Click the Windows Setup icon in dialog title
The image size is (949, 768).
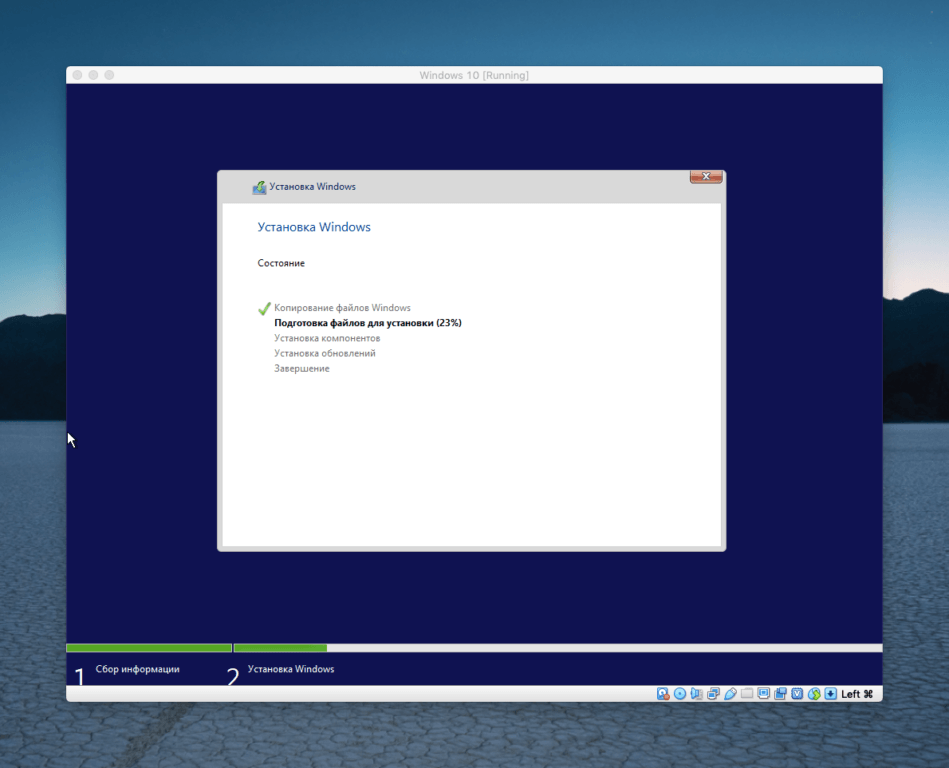(x=259, y=187)
